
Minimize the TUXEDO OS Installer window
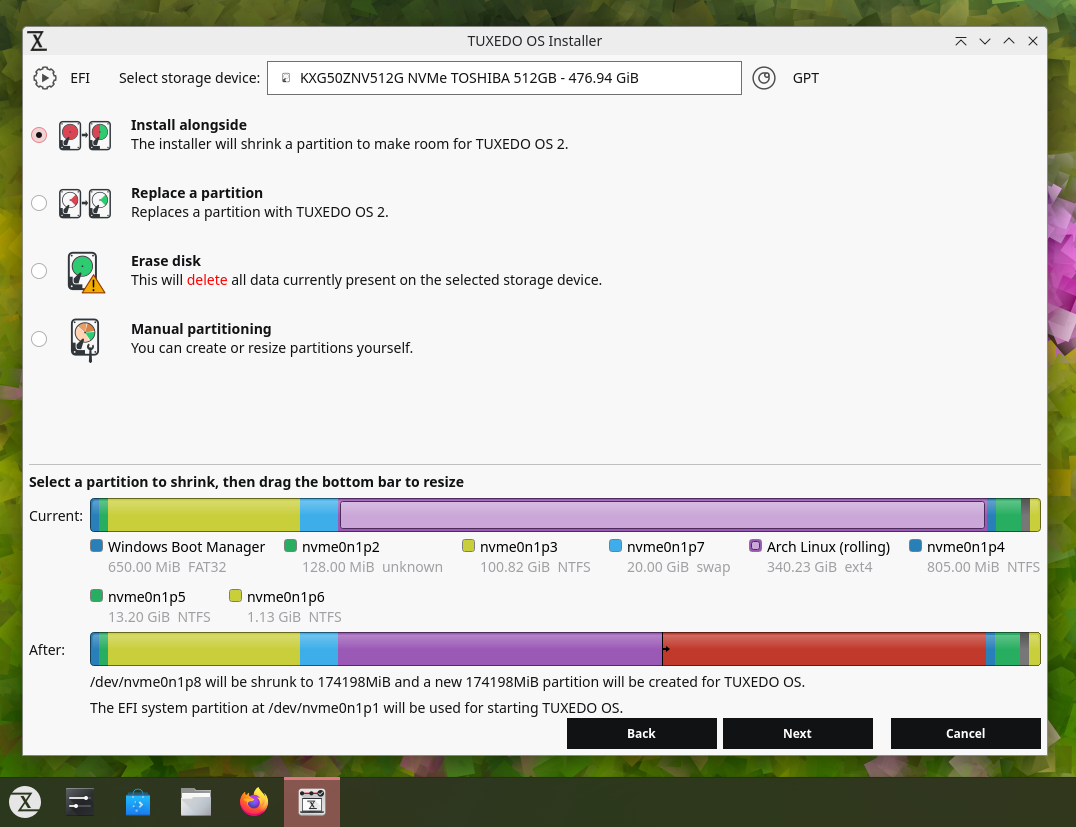click(985, 41)
